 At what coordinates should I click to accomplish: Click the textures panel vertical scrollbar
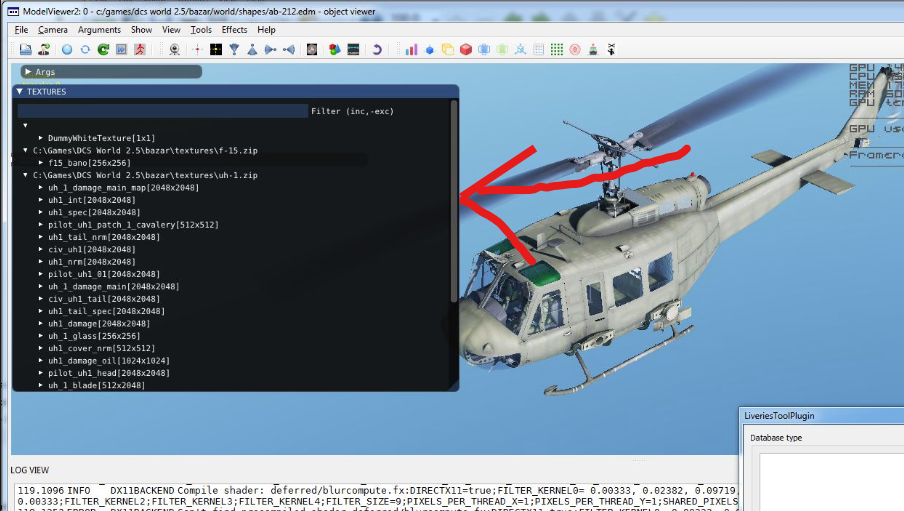click(454, 202)
